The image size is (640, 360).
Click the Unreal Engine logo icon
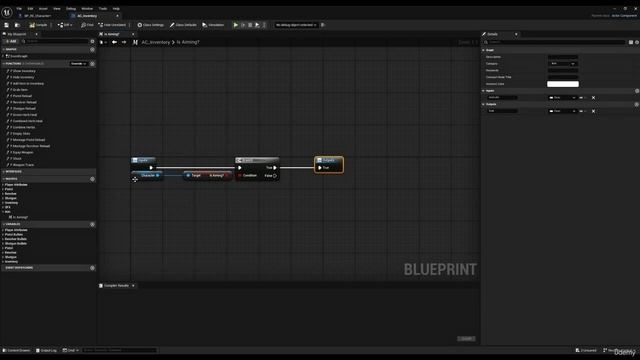pyautogui.click(x=7, y=12)
